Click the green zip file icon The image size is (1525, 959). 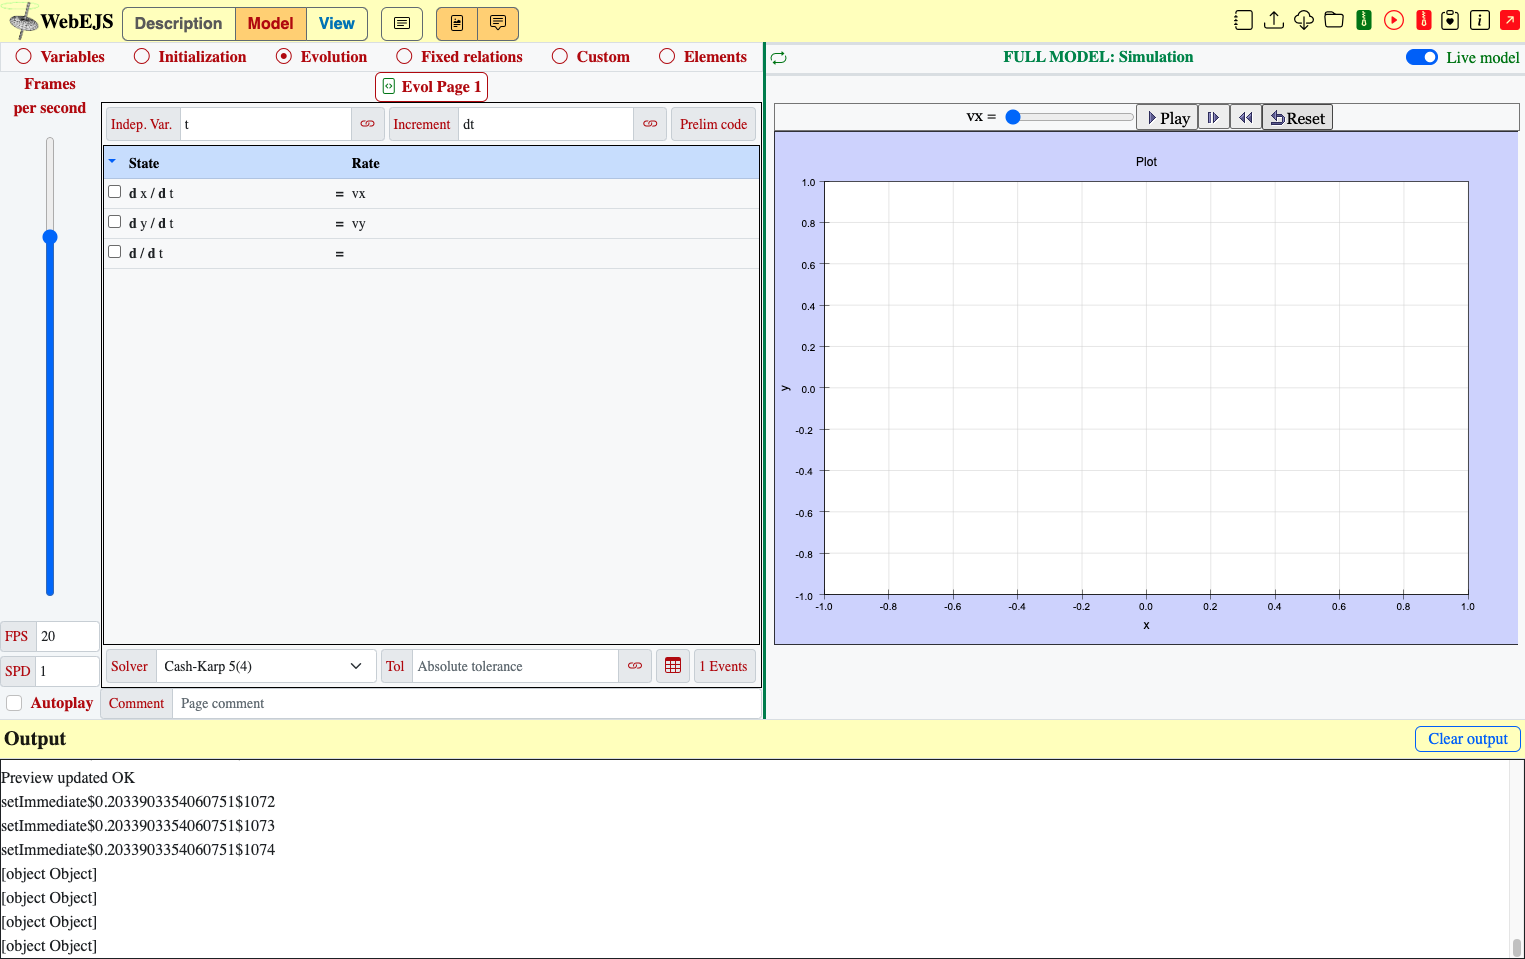(1364, 20)
